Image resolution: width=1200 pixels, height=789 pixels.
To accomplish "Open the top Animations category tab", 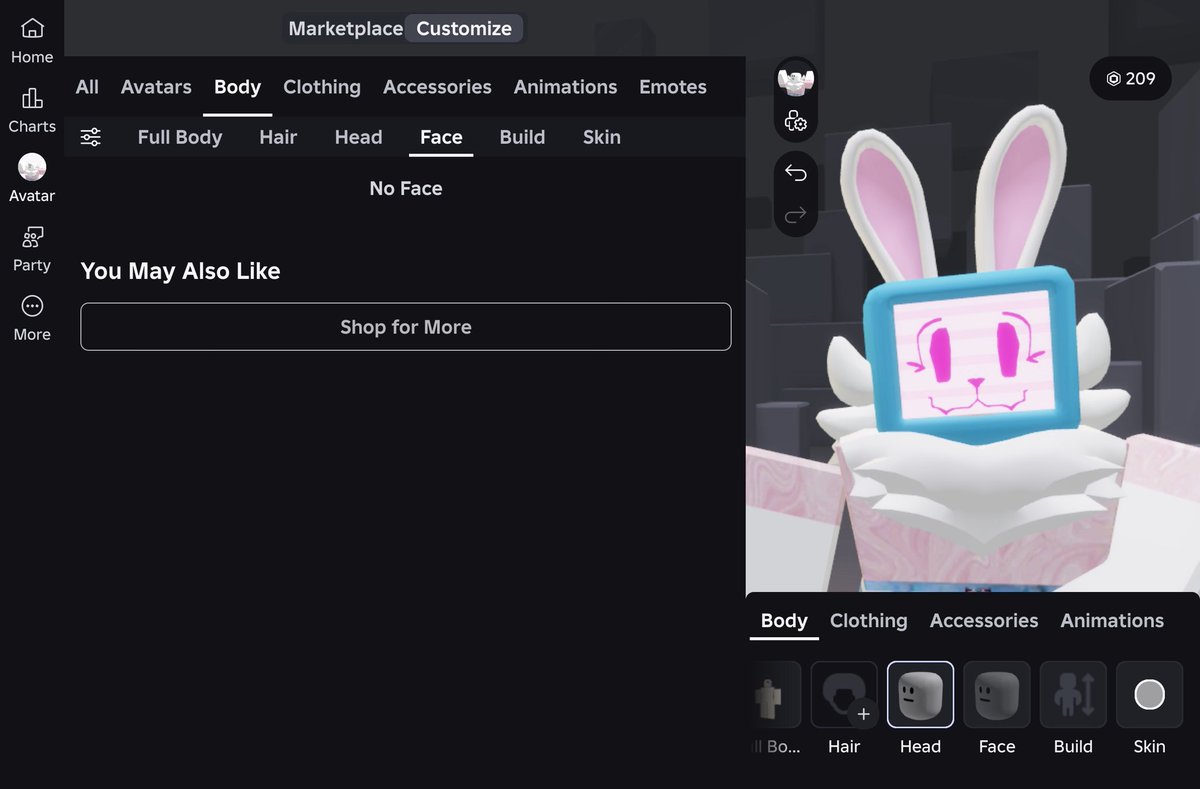I will (565, 87).
